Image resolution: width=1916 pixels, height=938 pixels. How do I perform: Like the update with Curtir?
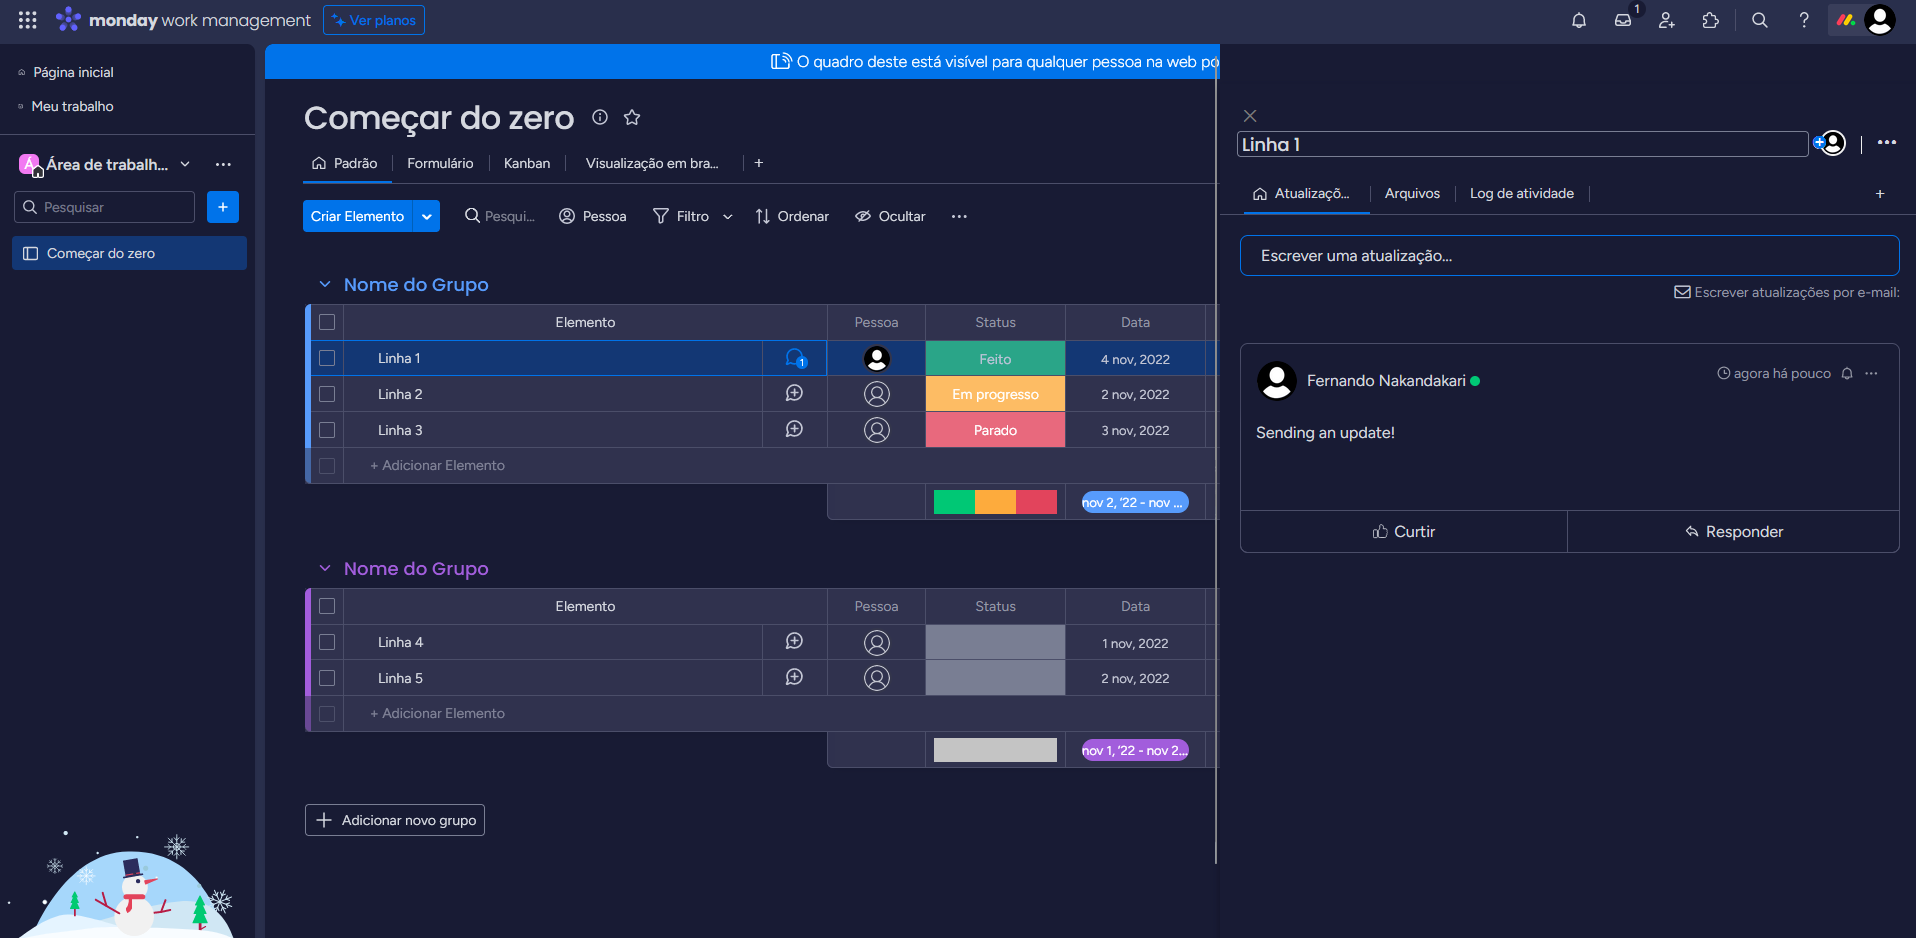point(1404,532)
